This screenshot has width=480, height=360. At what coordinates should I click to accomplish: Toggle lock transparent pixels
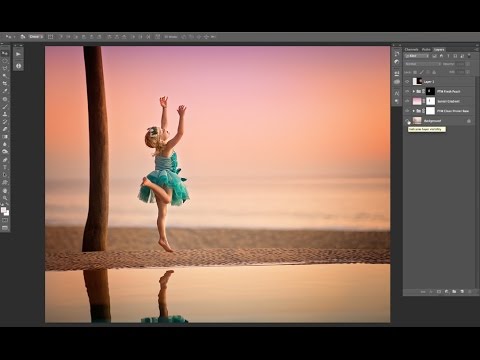(415, 72)
